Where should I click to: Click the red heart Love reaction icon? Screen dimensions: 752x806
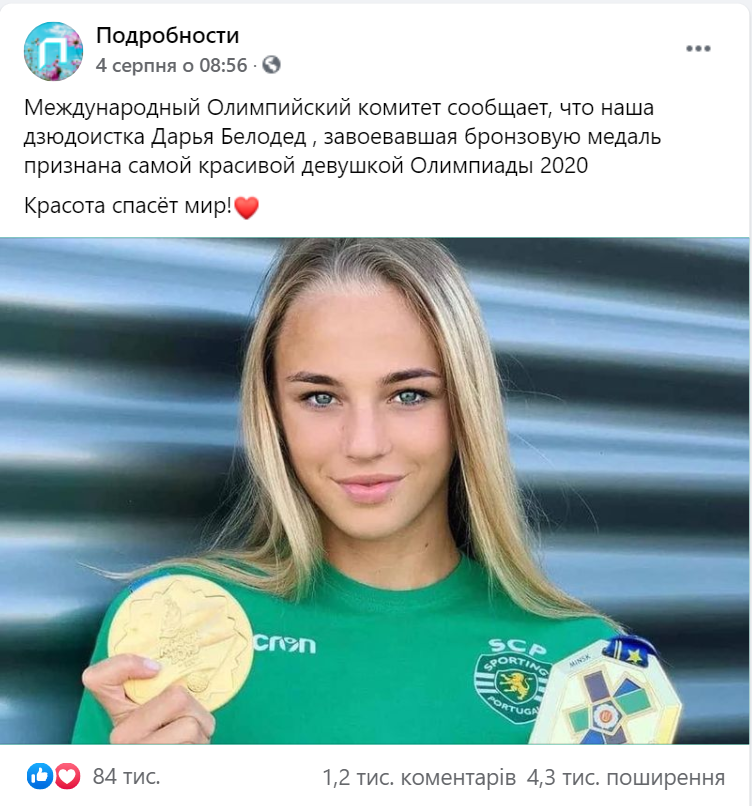pyautogui.click(x=67, y=776)
